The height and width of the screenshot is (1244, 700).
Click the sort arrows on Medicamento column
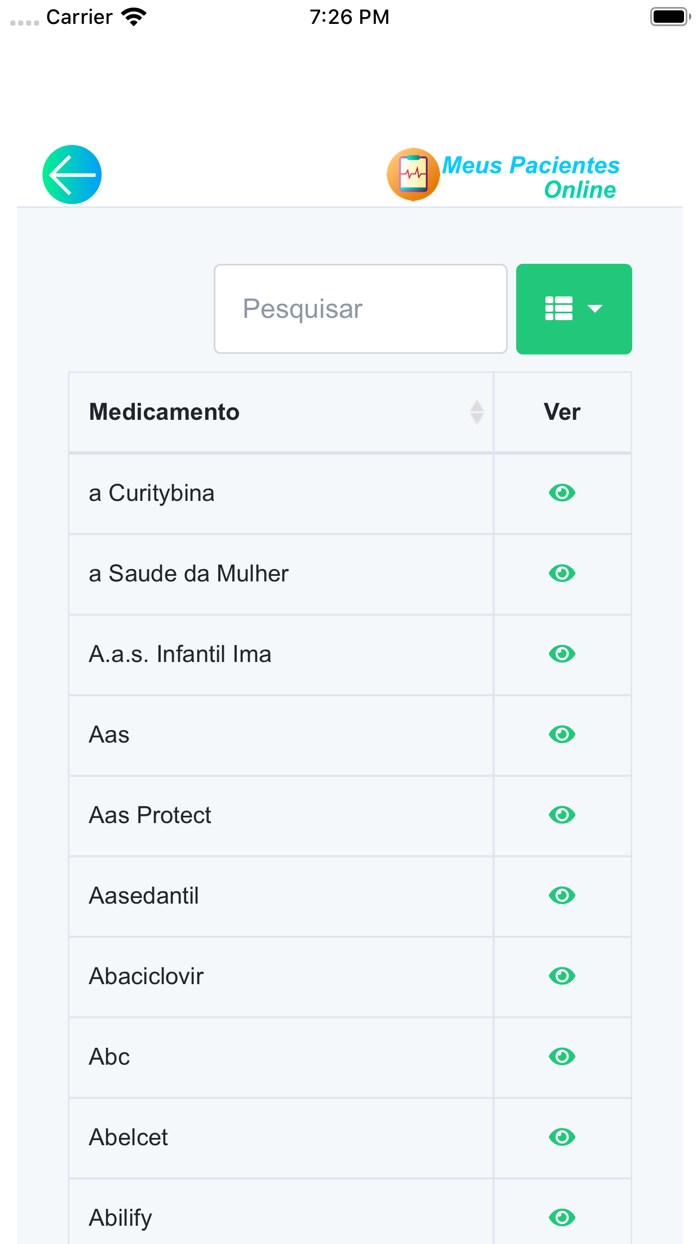pyautogui.click(x=477, y=412)
